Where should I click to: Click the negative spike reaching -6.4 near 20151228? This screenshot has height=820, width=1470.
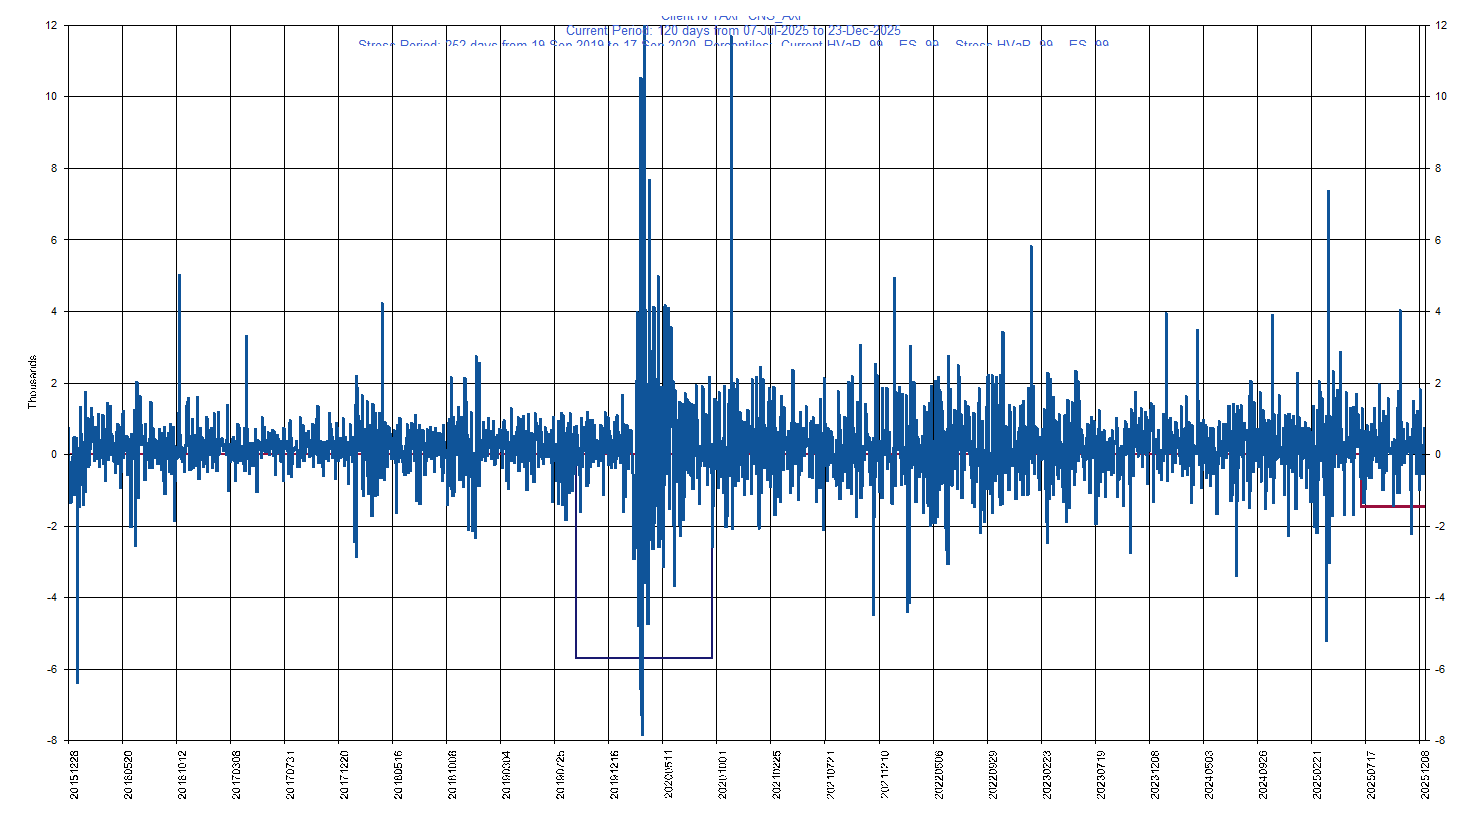77,678
